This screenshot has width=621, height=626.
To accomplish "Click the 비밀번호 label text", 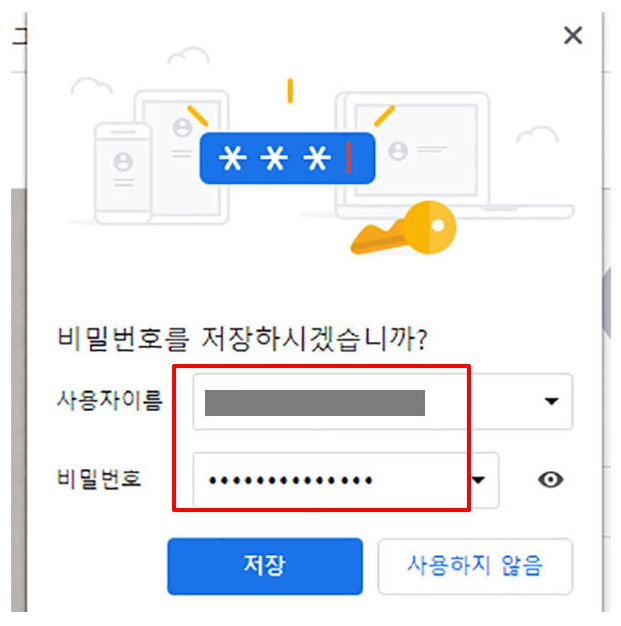I will [99, 479].
